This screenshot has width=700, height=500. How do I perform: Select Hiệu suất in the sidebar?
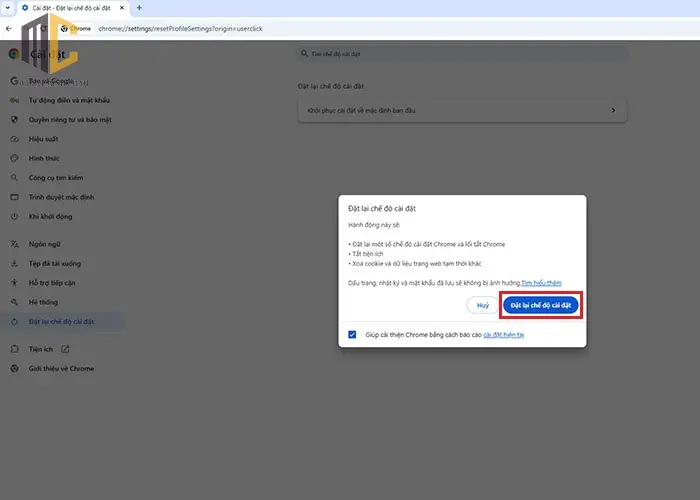(x=43, y=139)
